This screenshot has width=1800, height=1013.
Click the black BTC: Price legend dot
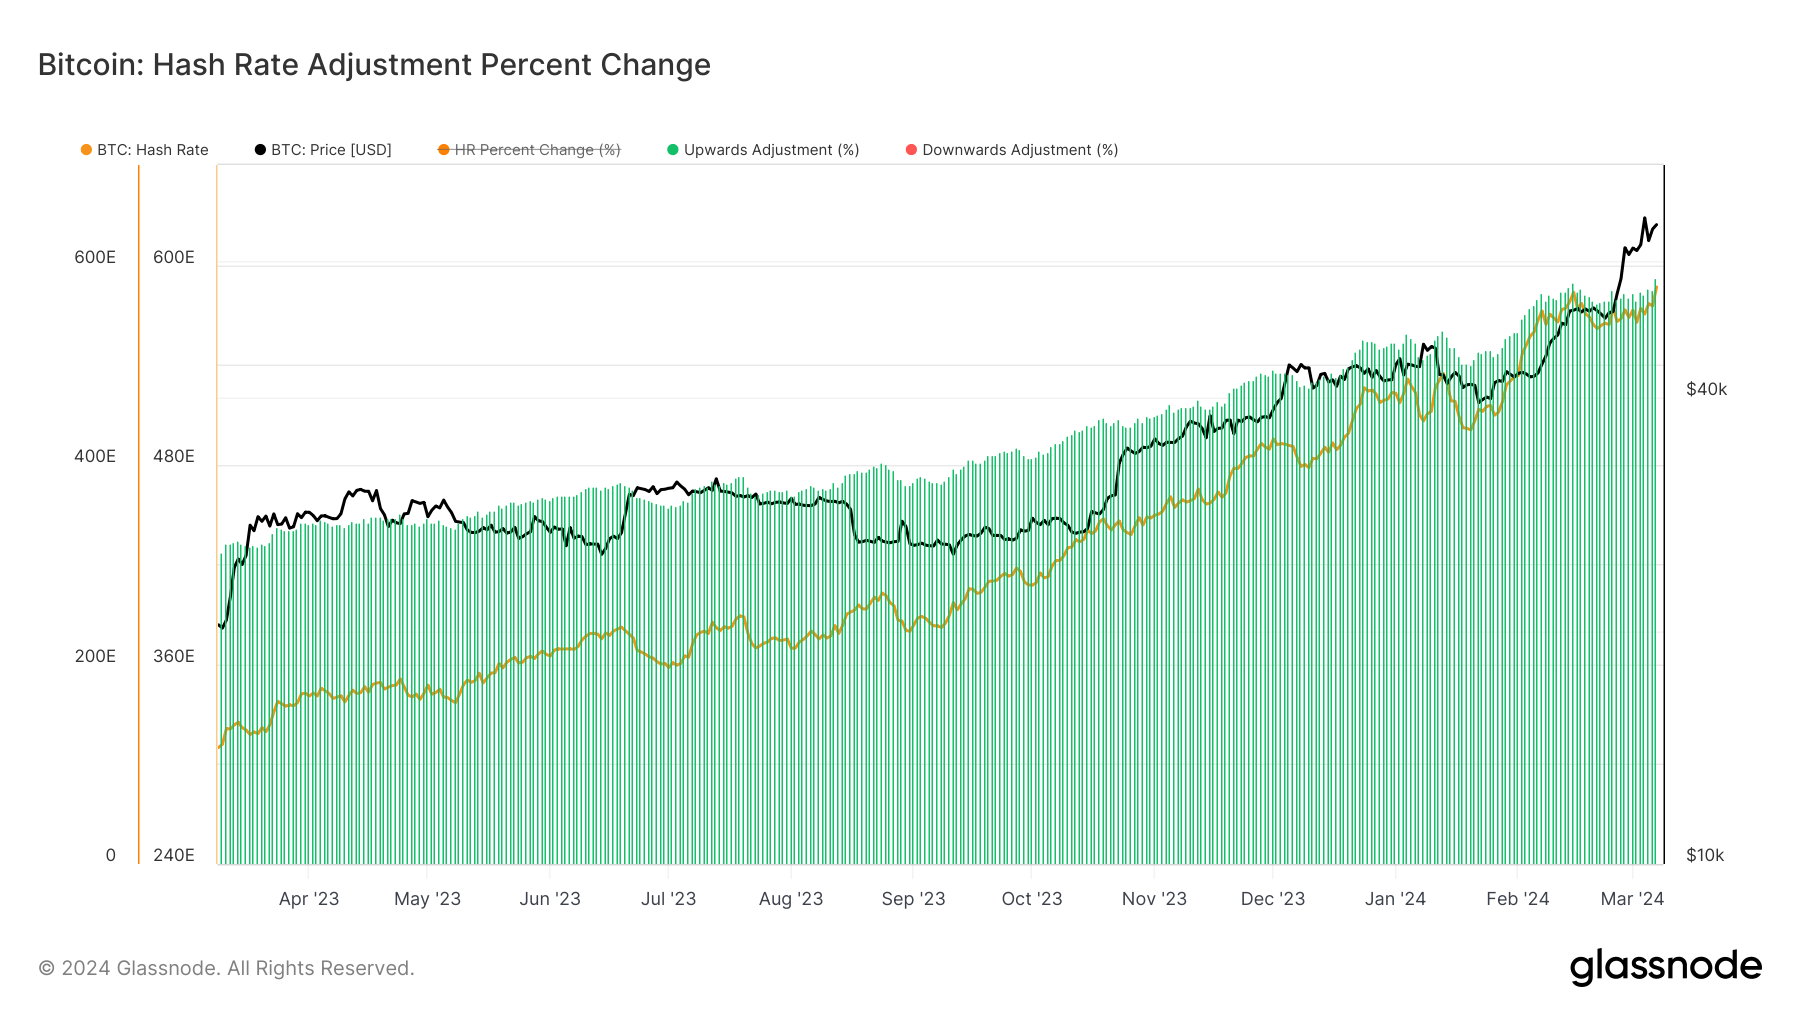(261, 150)
